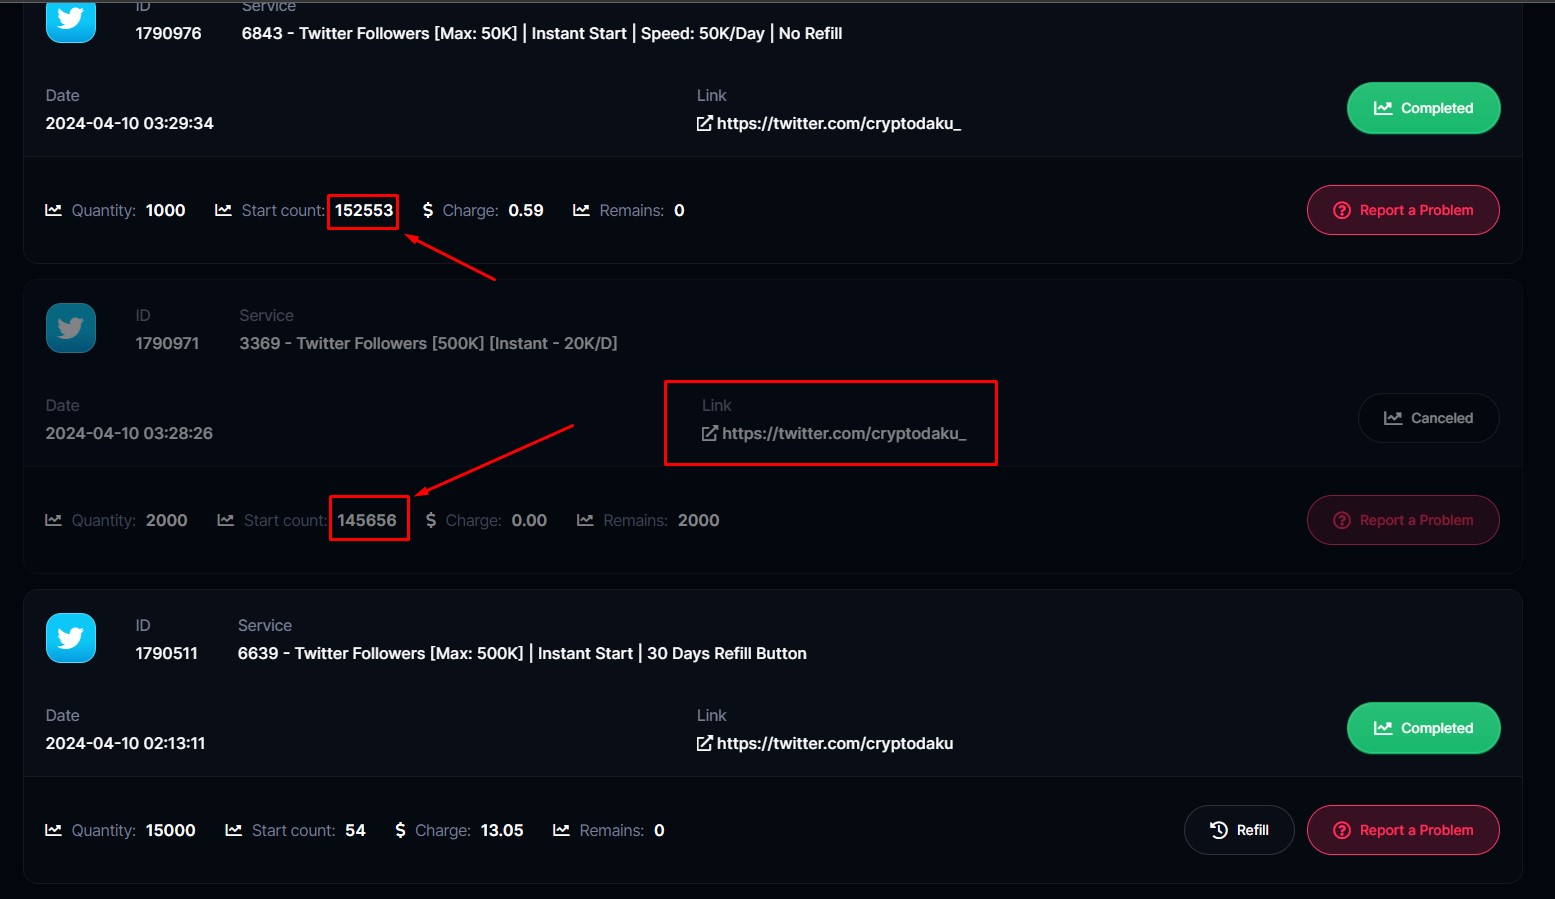Report a Problem for order 1790976
Screen dimensions: 1555x899
tap(1403, 210)
